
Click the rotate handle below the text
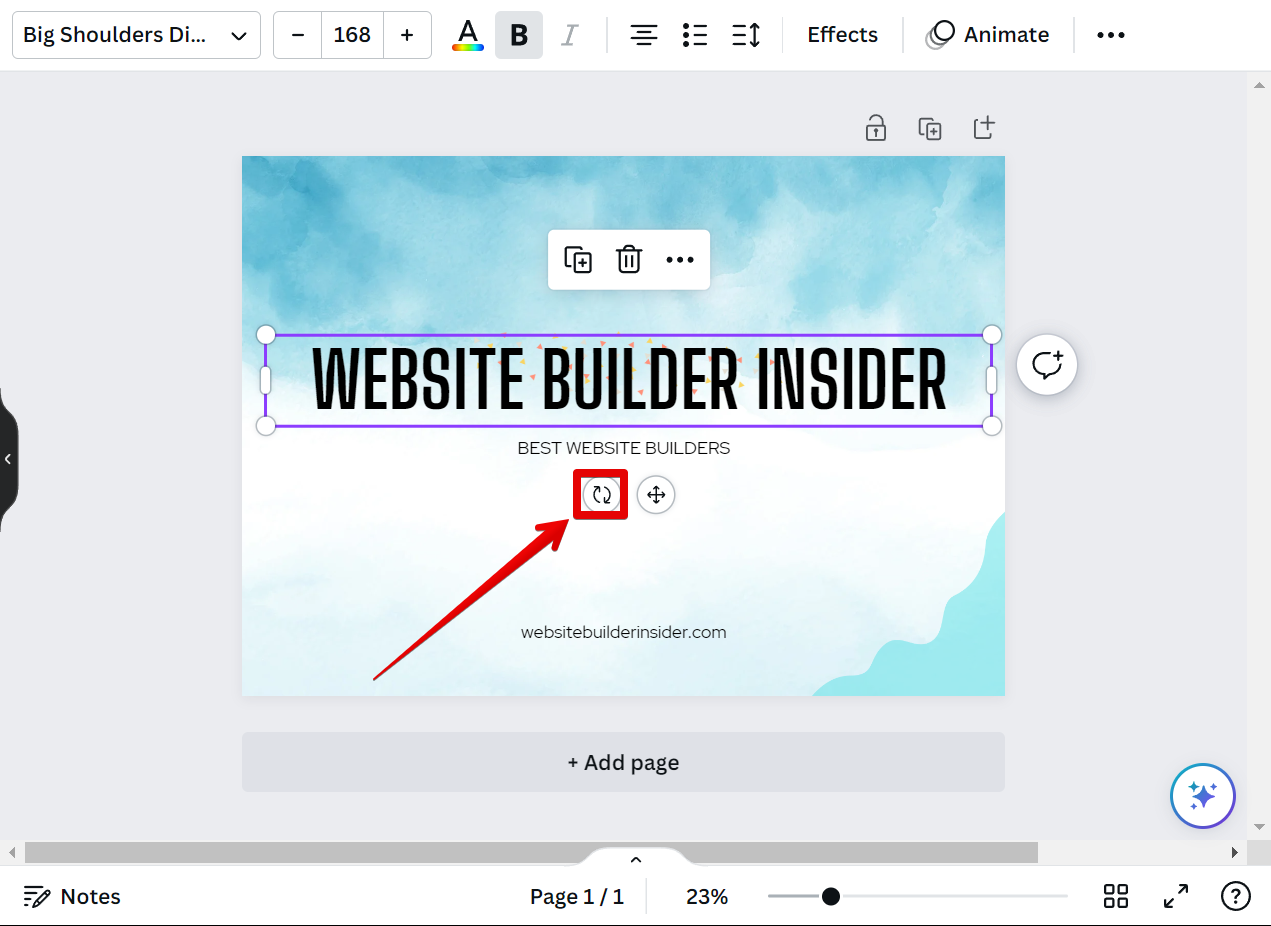[x=601, y=495]
